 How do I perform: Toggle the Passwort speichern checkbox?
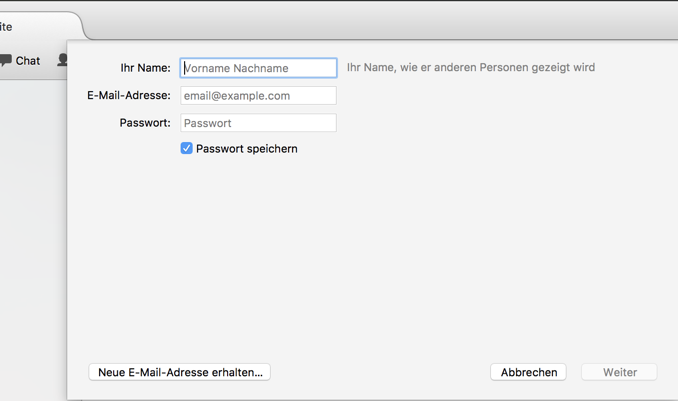pyautogui.click(x=186, y=148)
